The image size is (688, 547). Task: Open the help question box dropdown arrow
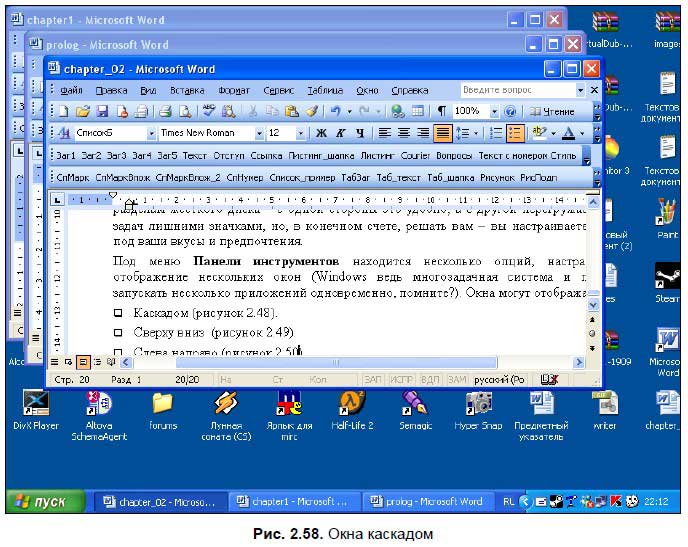[x=580, y=90]
